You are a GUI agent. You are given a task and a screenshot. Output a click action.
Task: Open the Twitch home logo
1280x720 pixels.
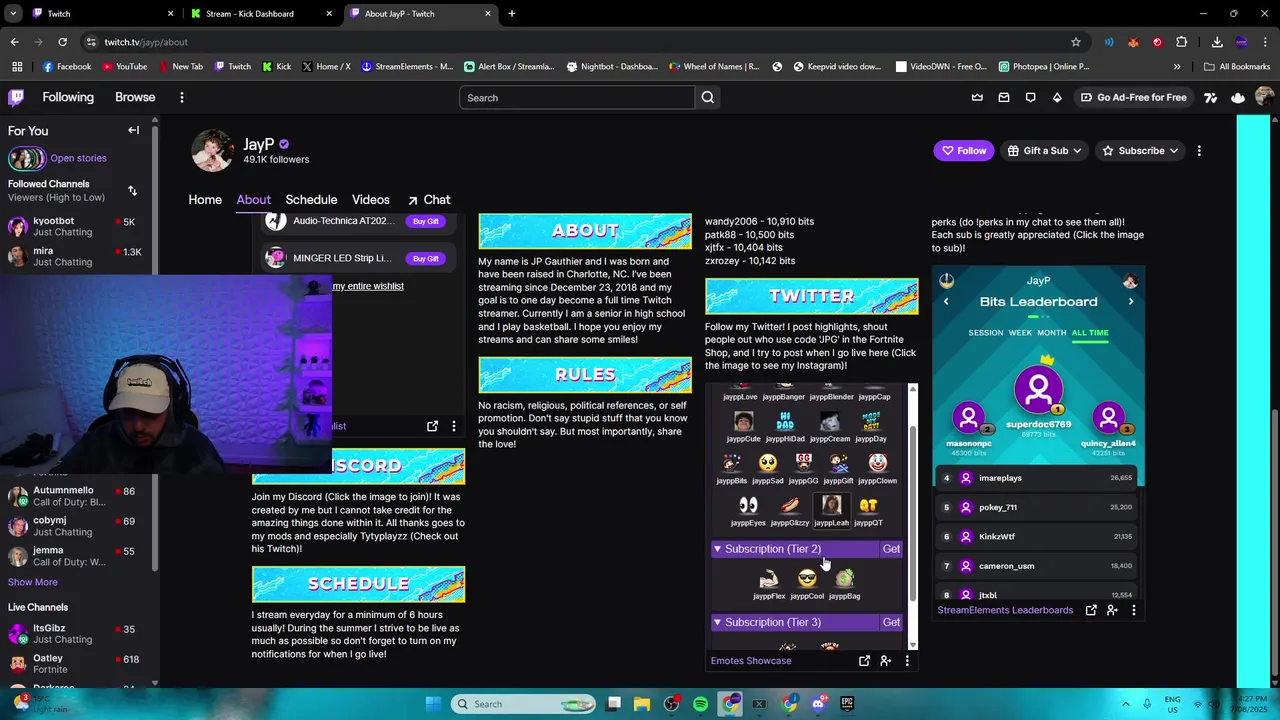16,97
